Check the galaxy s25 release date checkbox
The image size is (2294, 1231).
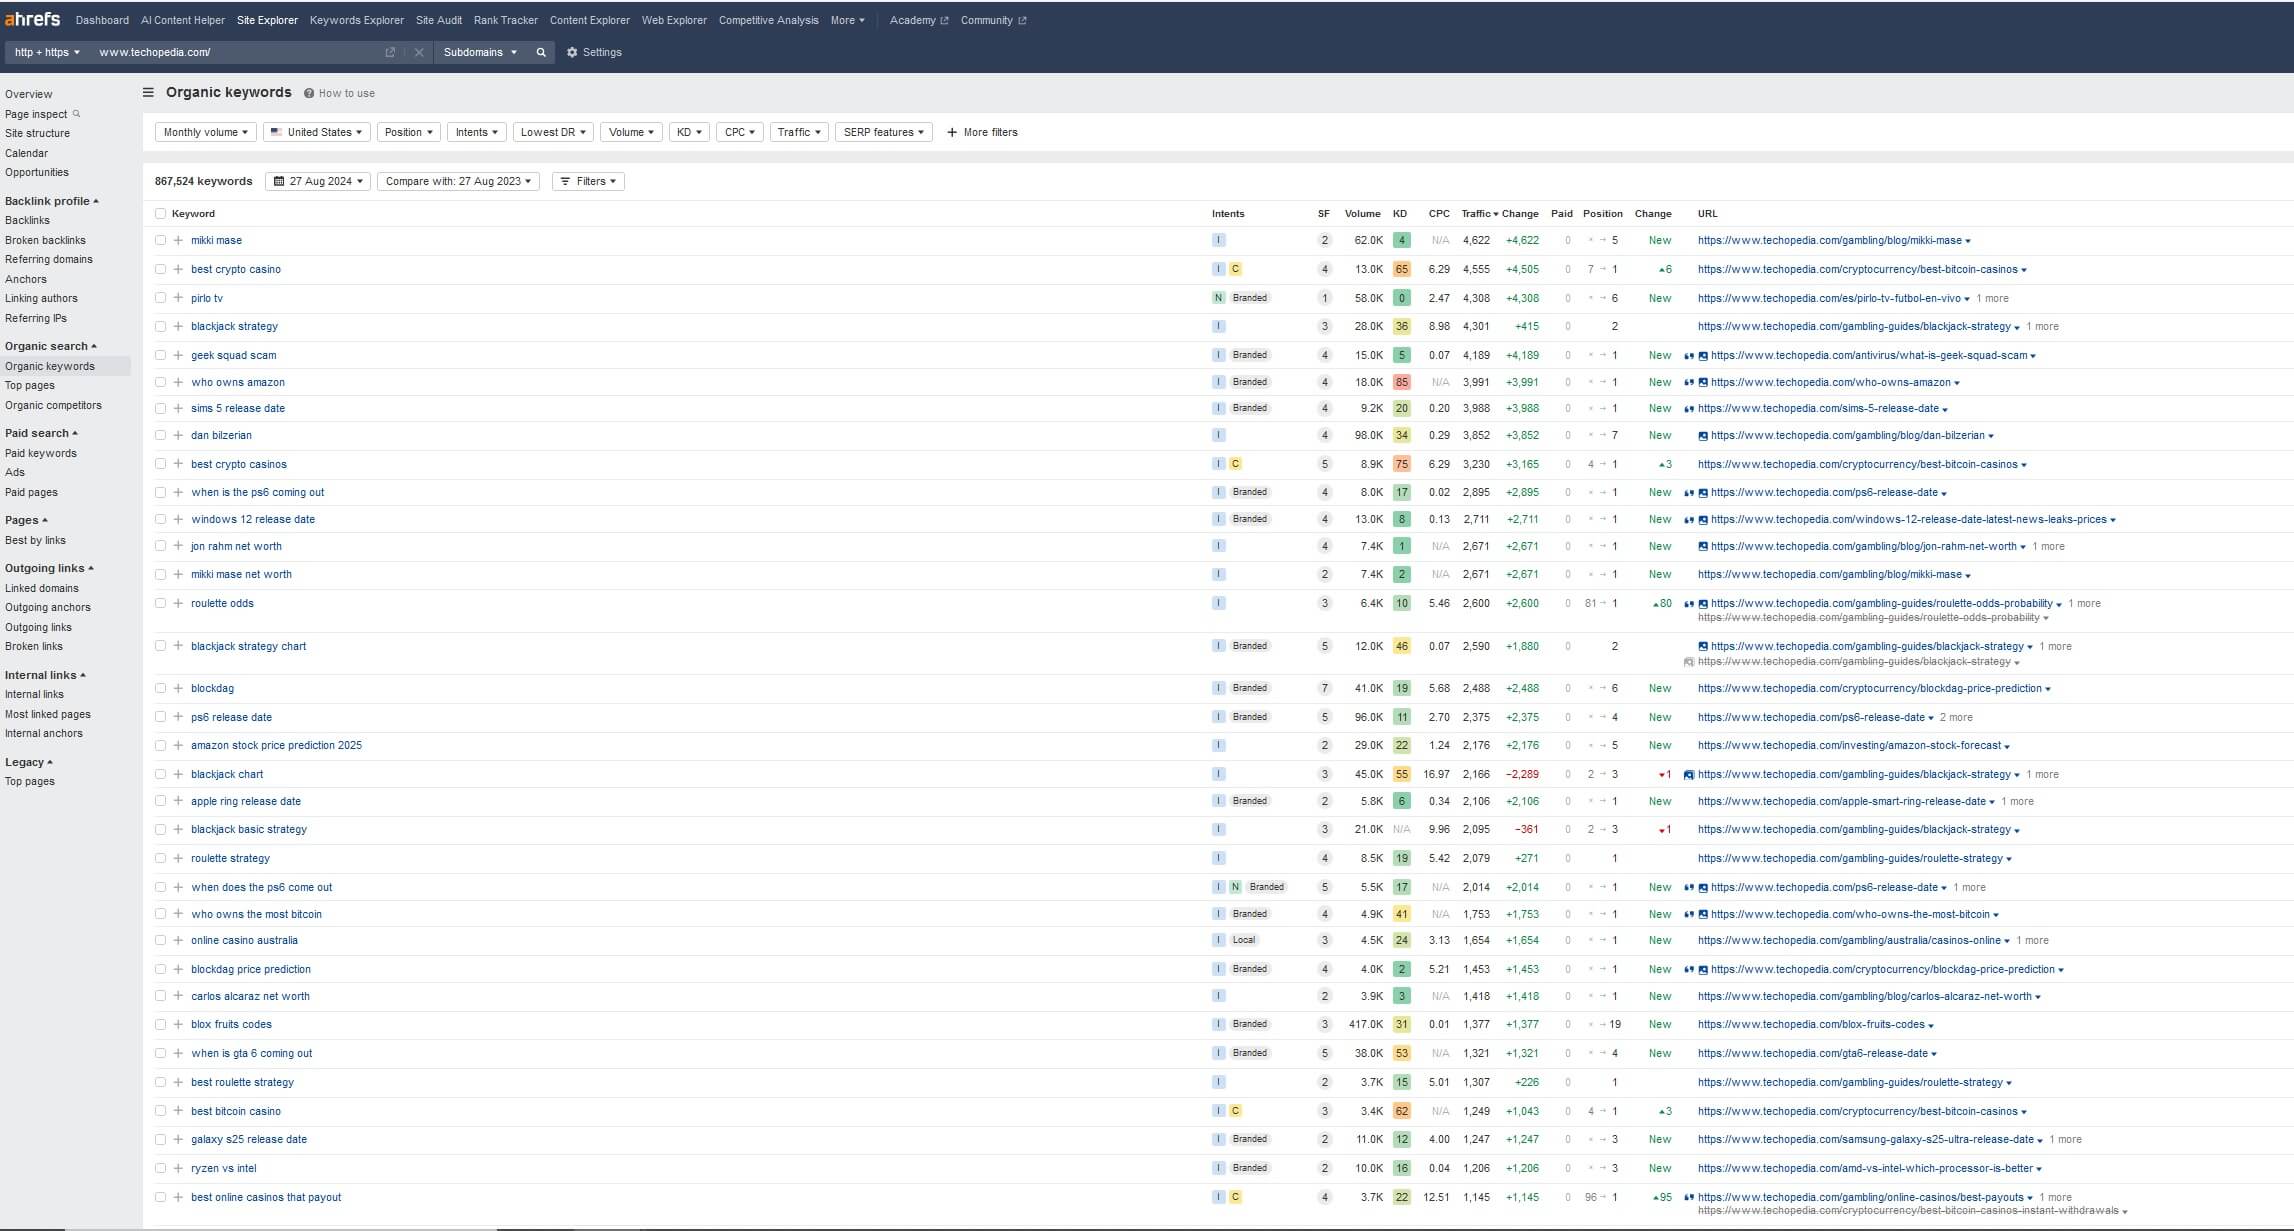tap(160, 1139)
